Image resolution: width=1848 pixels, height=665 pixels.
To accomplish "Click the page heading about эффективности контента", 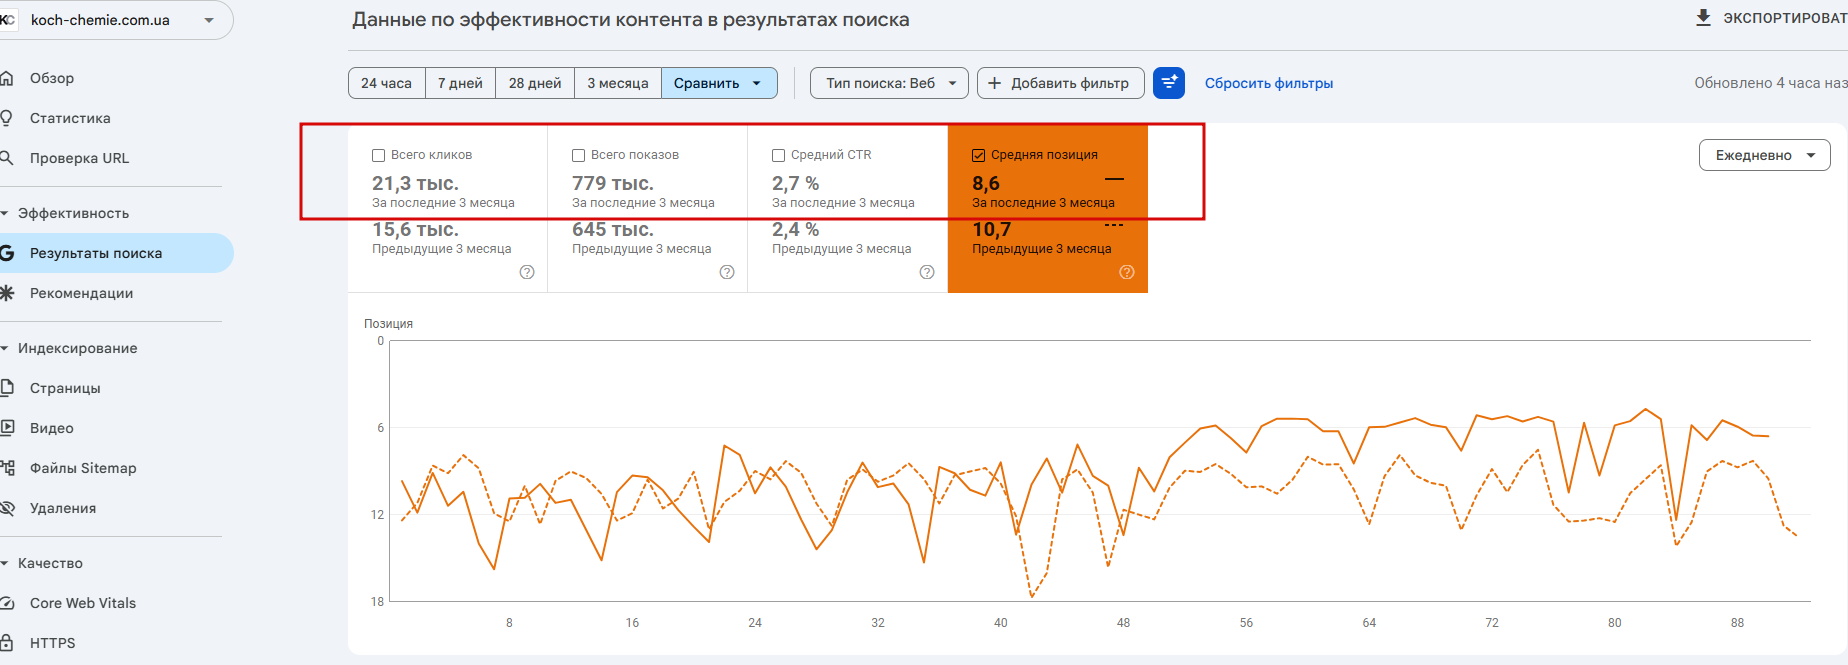I will coord(631,20).
